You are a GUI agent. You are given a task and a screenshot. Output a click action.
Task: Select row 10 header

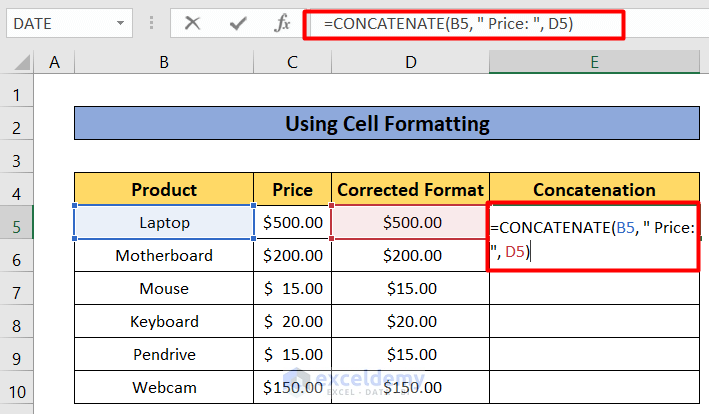tap(17, 387)
